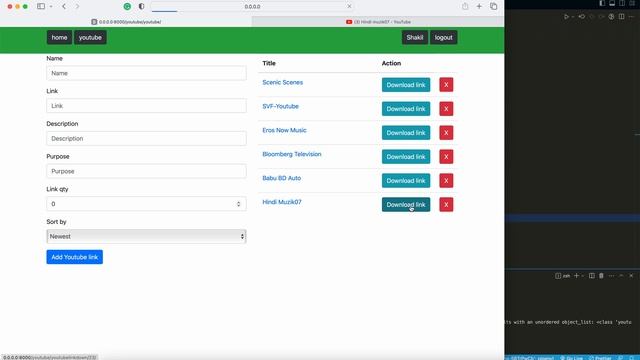Screen dimensions: 640x360
Task: Open the Sort by Newest dropdown
Action: (x=146, y=236)
